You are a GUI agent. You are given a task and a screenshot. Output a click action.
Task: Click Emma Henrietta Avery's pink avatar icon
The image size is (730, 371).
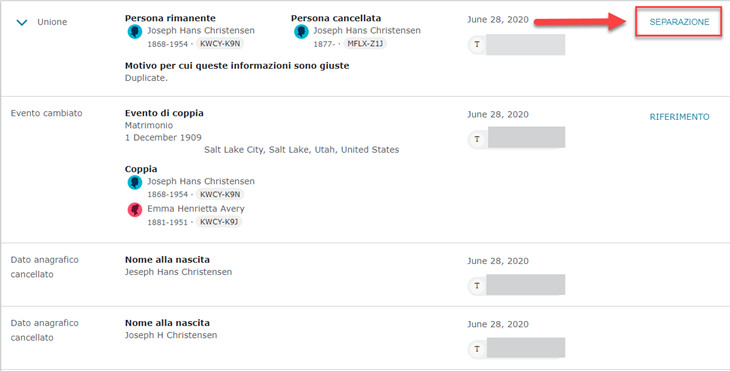(135, 210)
